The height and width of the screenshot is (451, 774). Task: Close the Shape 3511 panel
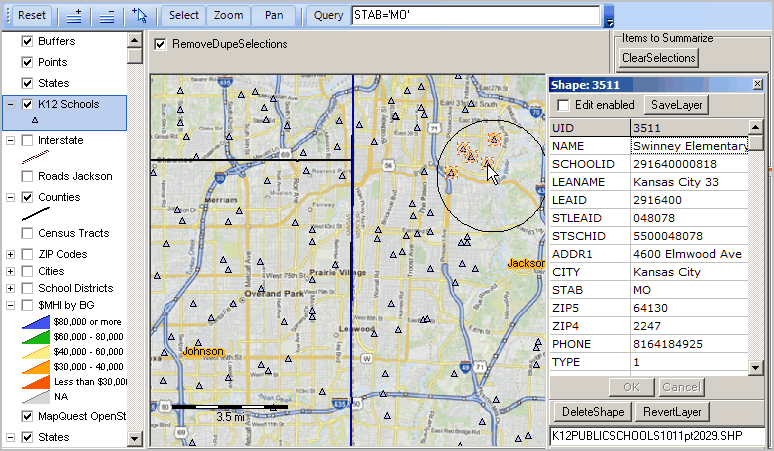pyautogui.click(x=758, y=84)
